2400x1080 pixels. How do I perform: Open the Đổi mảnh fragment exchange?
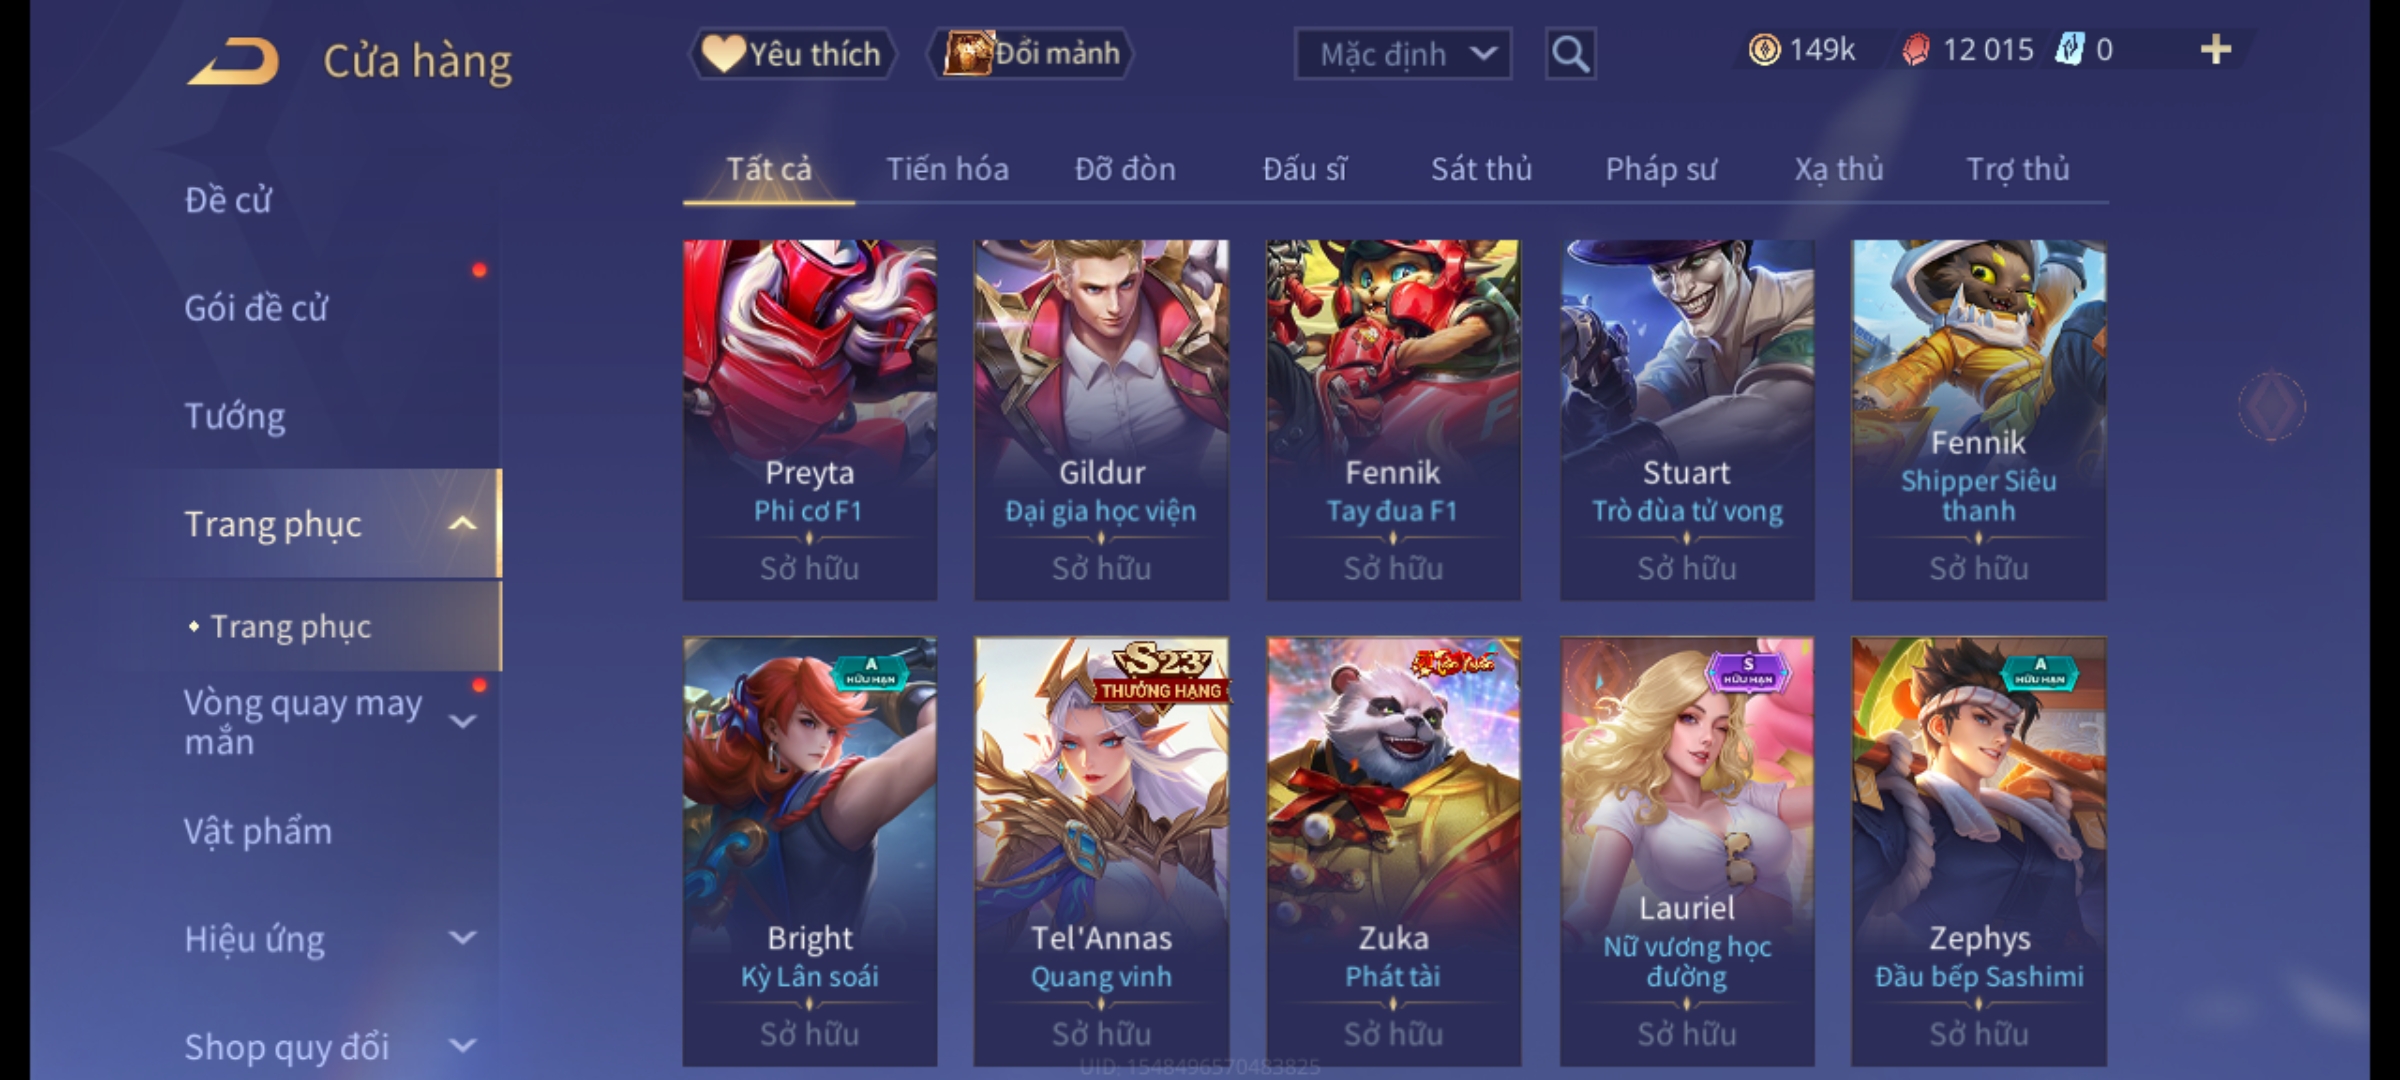click(1031, 54)
